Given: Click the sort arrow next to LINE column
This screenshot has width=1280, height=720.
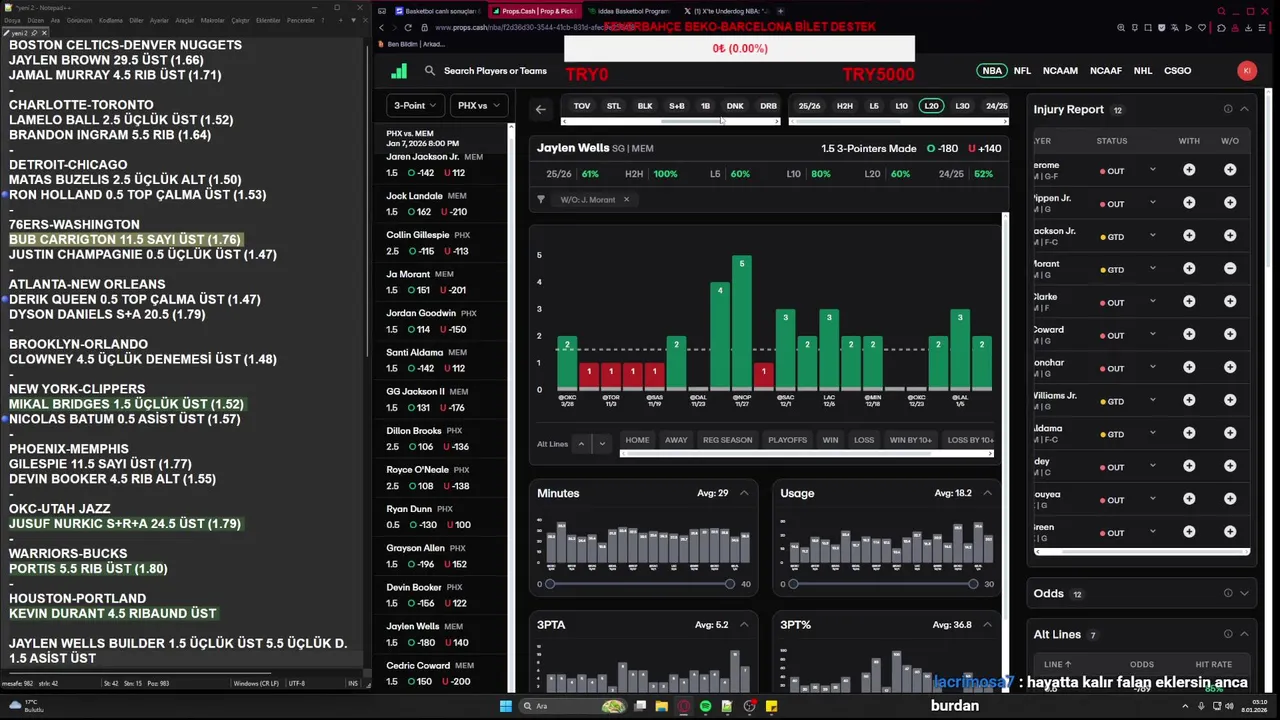Looking at the screenshot, I should pyautogui.click(x=1069, y=664).
